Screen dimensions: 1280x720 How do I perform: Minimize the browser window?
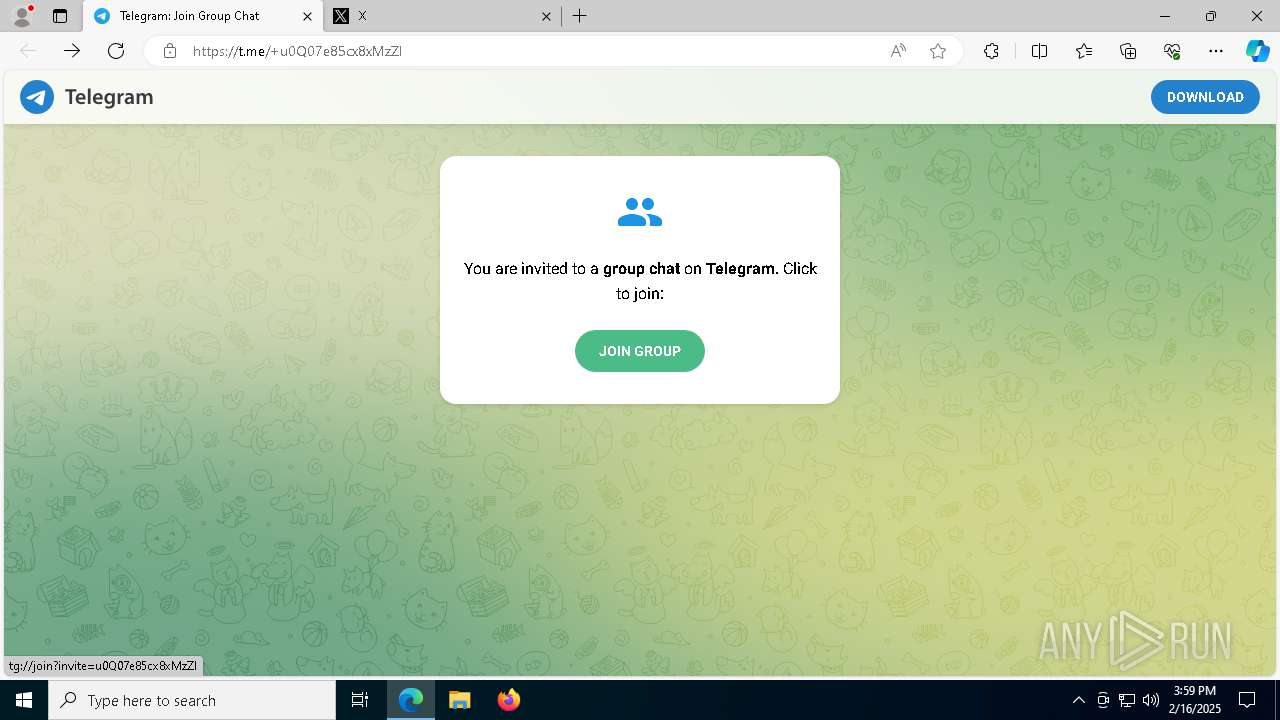[x=1165, y=16]
